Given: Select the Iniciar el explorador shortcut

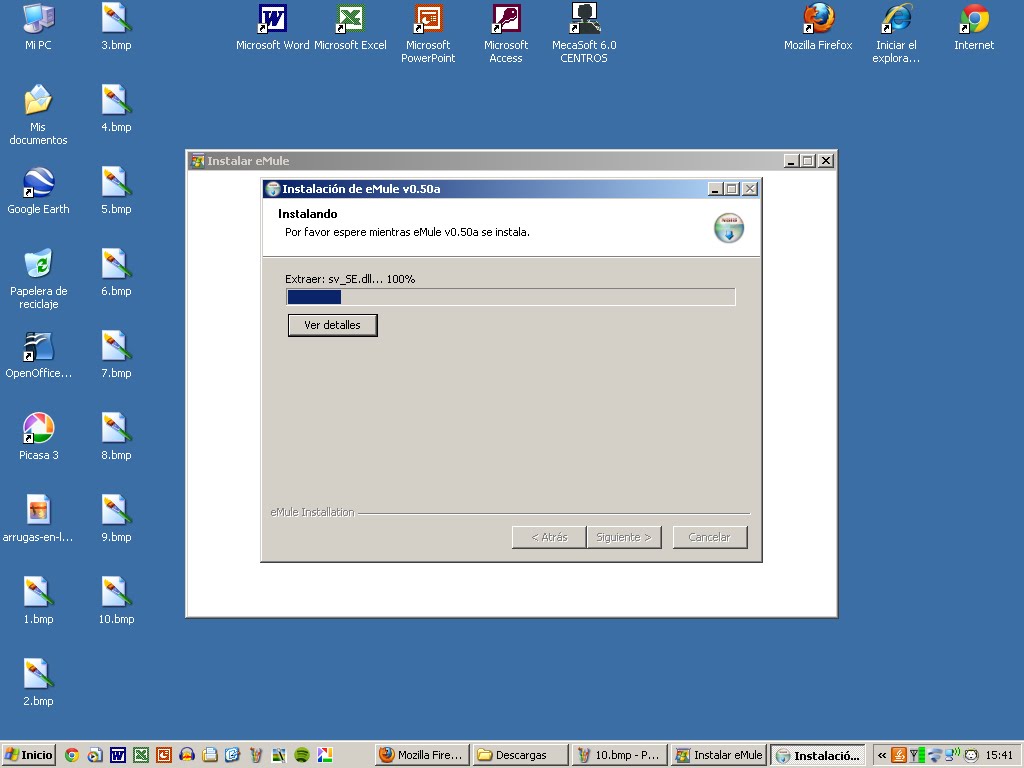Looking at the screenshot, I should (x=896, y=33).
